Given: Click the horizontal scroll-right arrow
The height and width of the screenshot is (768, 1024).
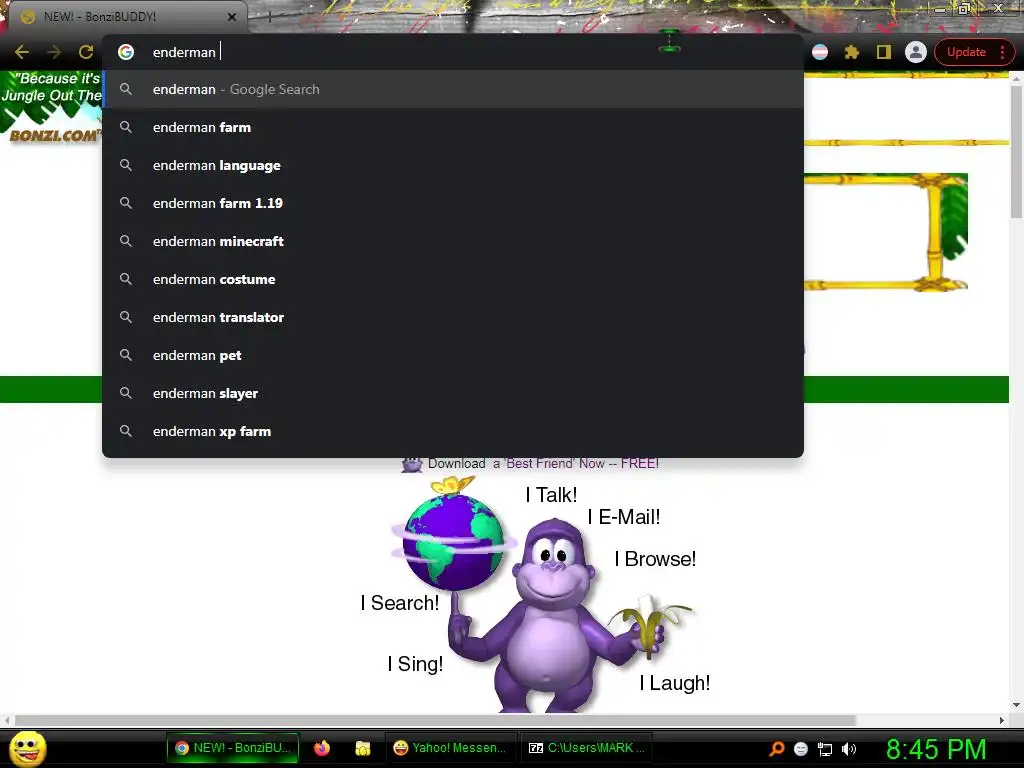Looking at the screenshot, I should 1002,720.
